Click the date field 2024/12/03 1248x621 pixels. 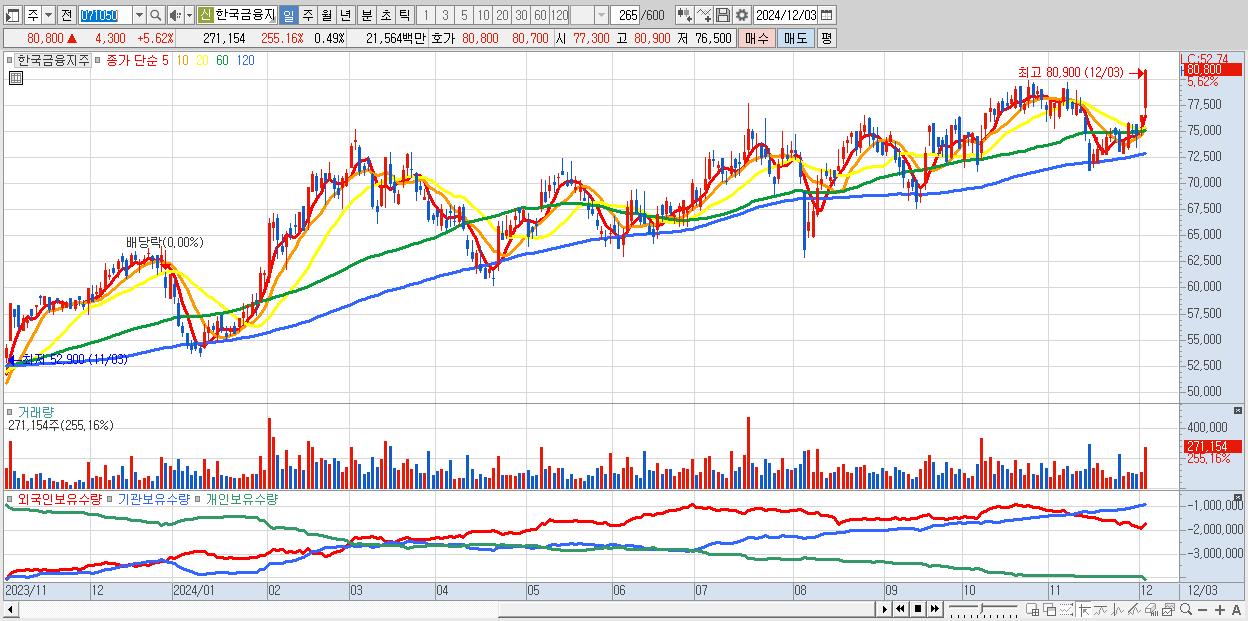coord(786,15)
